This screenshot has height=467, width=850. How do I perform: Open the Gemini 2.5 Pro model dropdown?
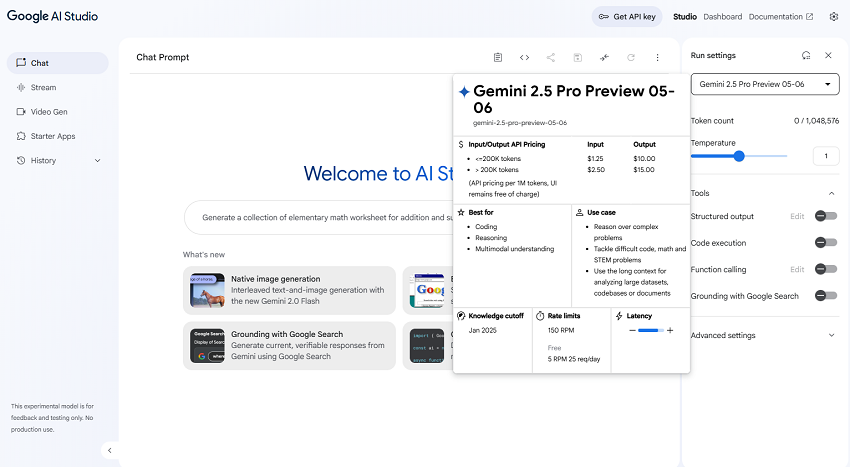(x=765, y=84)
